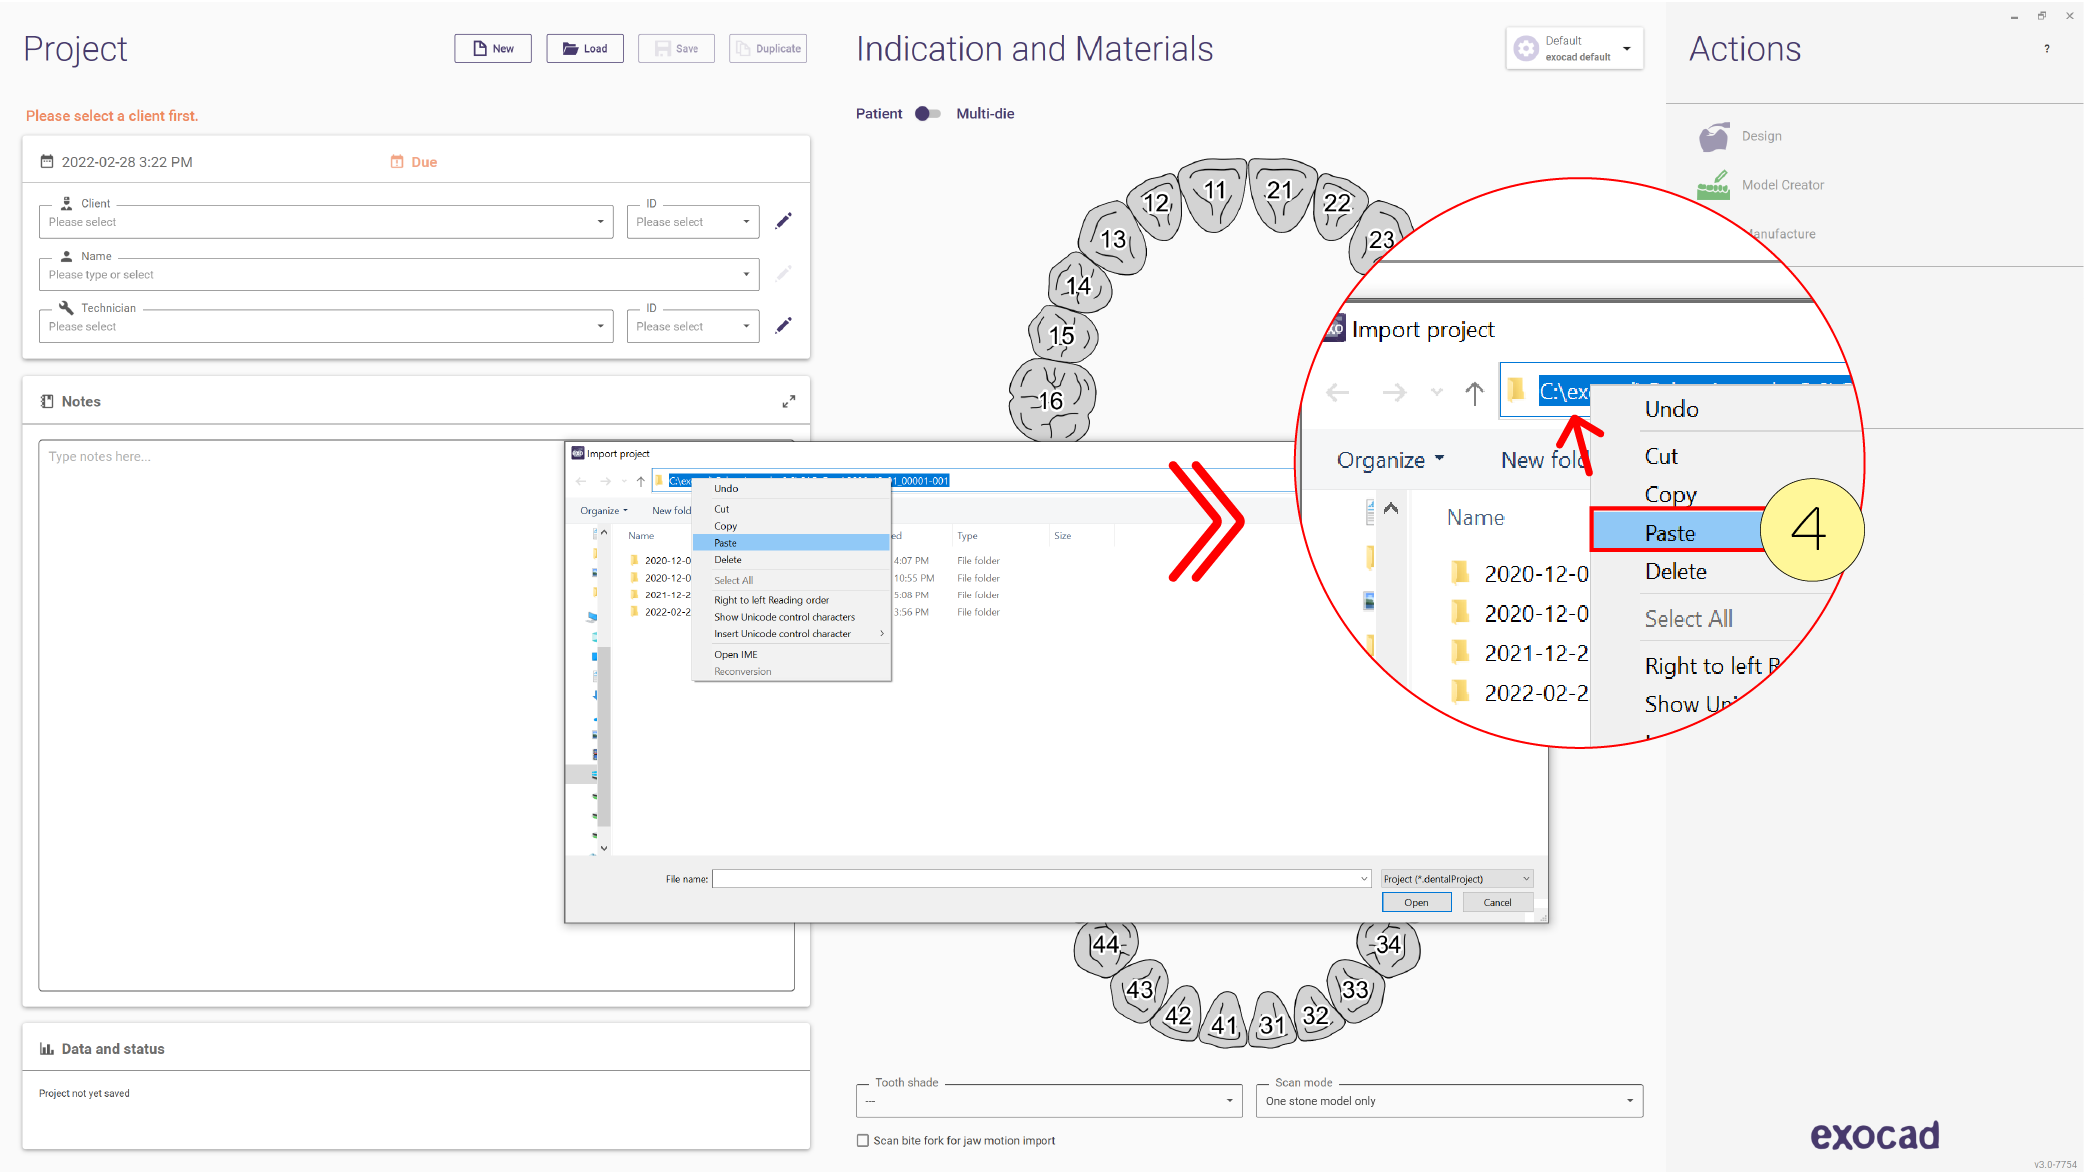The width and height of the screenshot is (2084, 1172).
Task: Select tooth number 11
Action: pyautogui.click(x=1213, y=192)
